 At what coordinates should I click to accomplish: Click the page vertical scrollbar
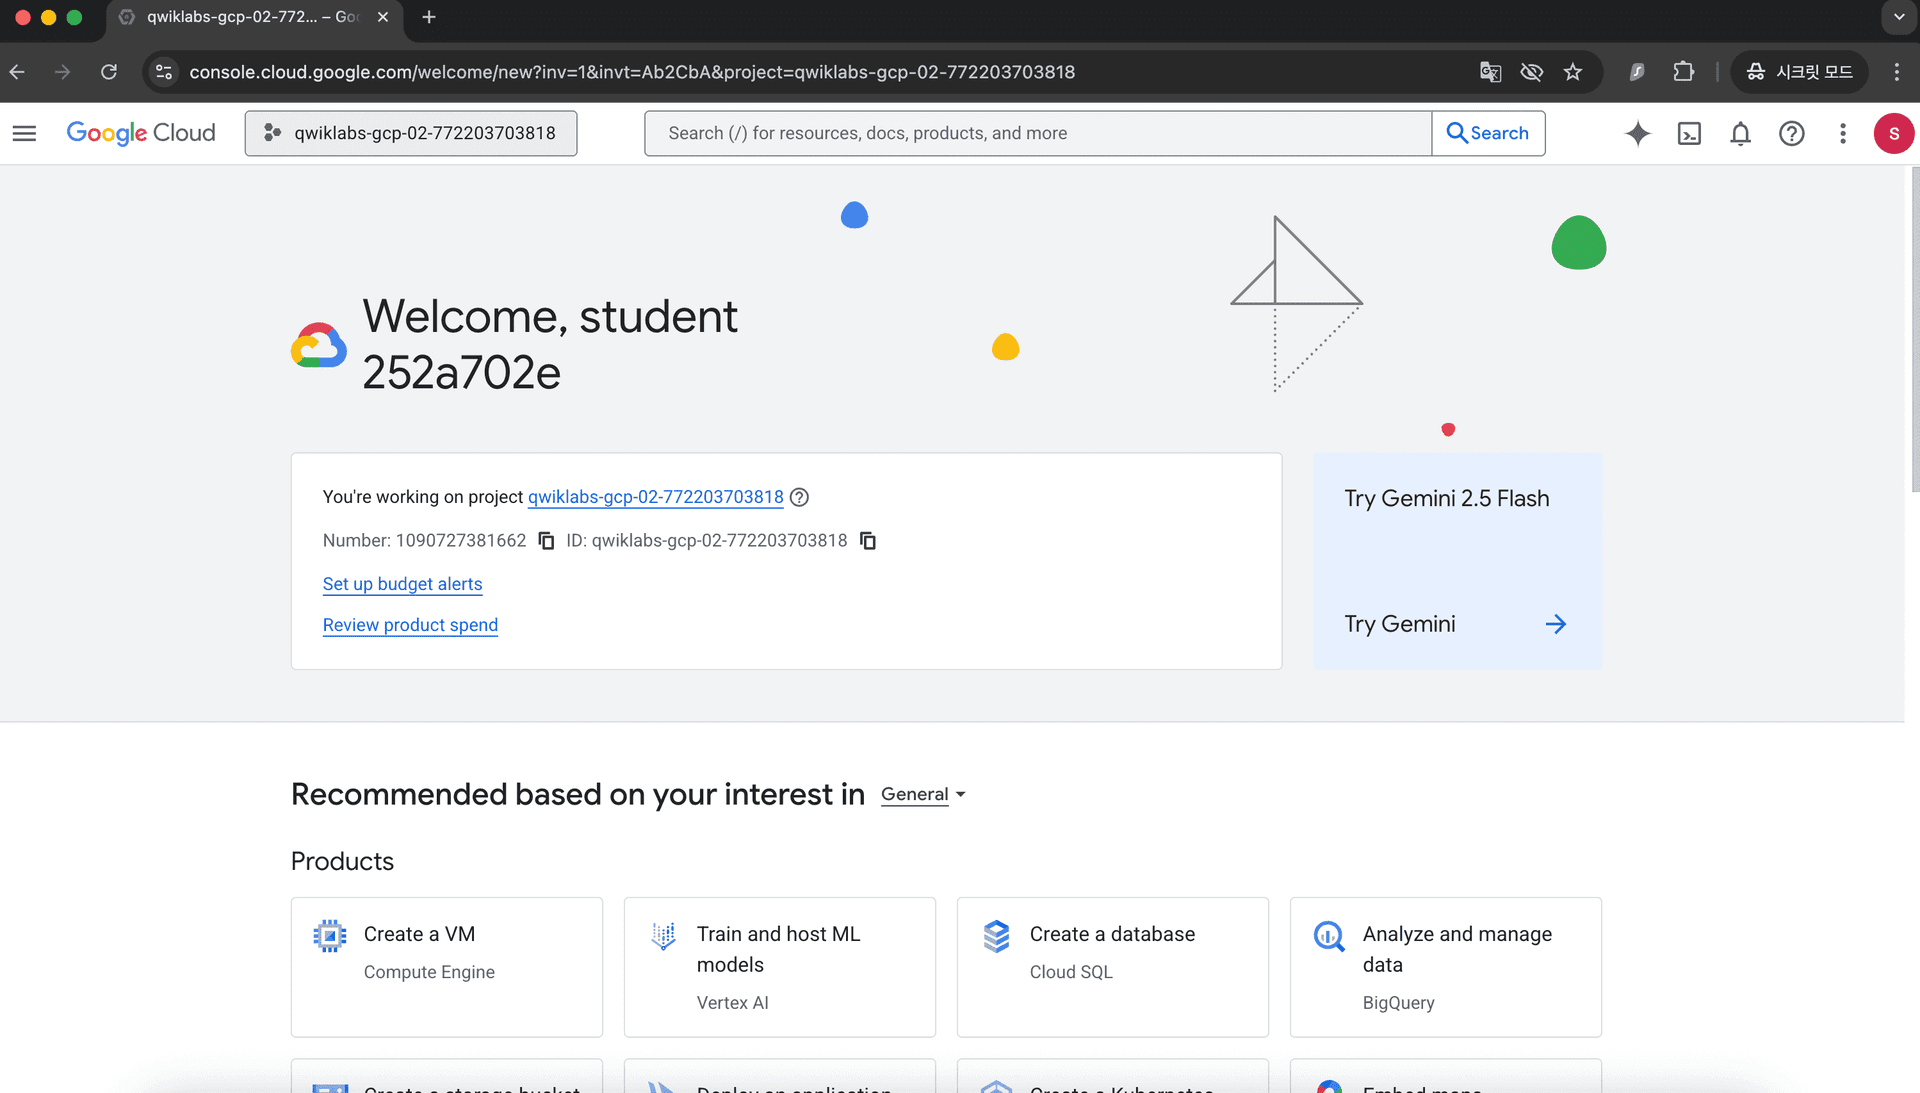pyautogui.click(x=1913, y=330)
